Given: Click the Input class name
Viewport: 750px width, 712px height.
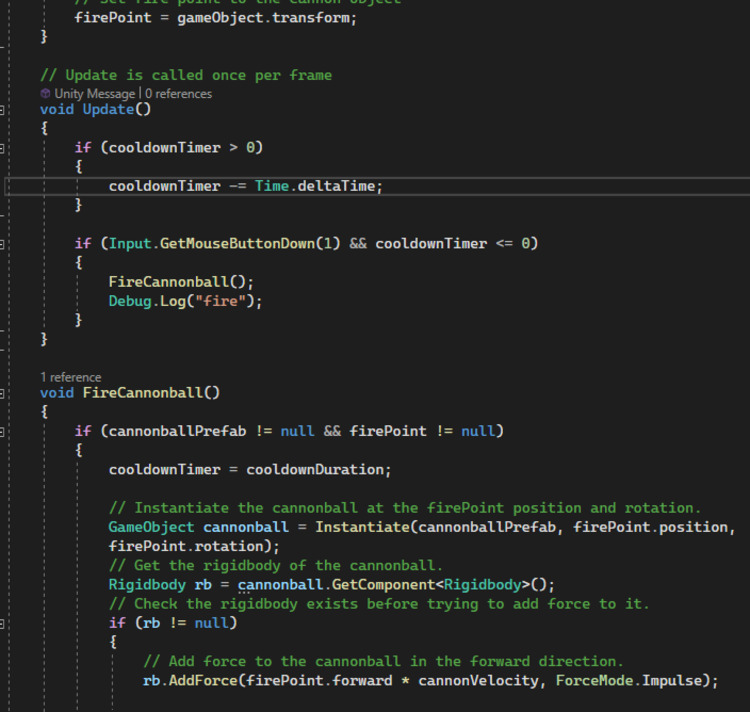Looking at the screenshot, I should pyautogui.click(x=130, y=244).
